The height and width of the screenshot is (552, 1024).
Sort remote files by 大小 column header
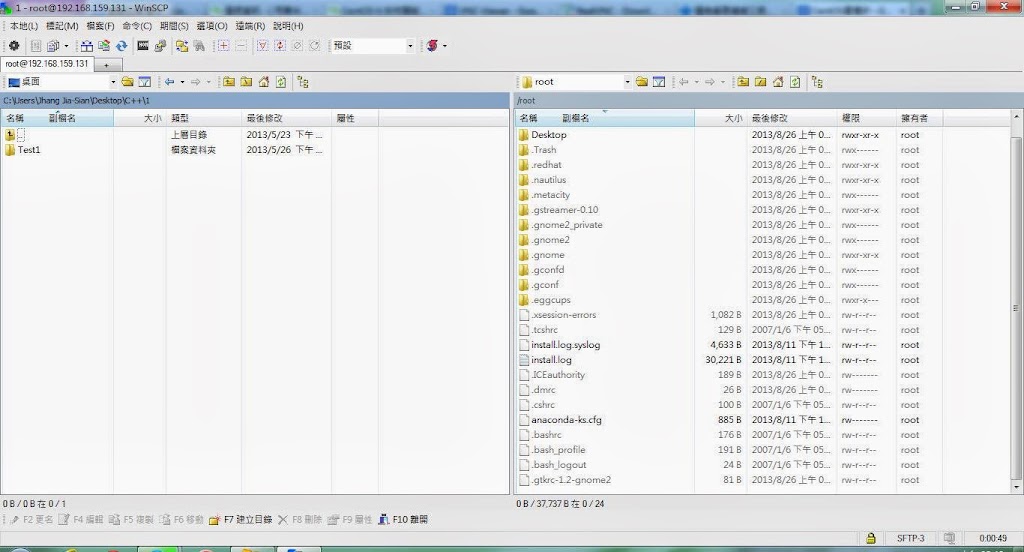coord(720,118)
